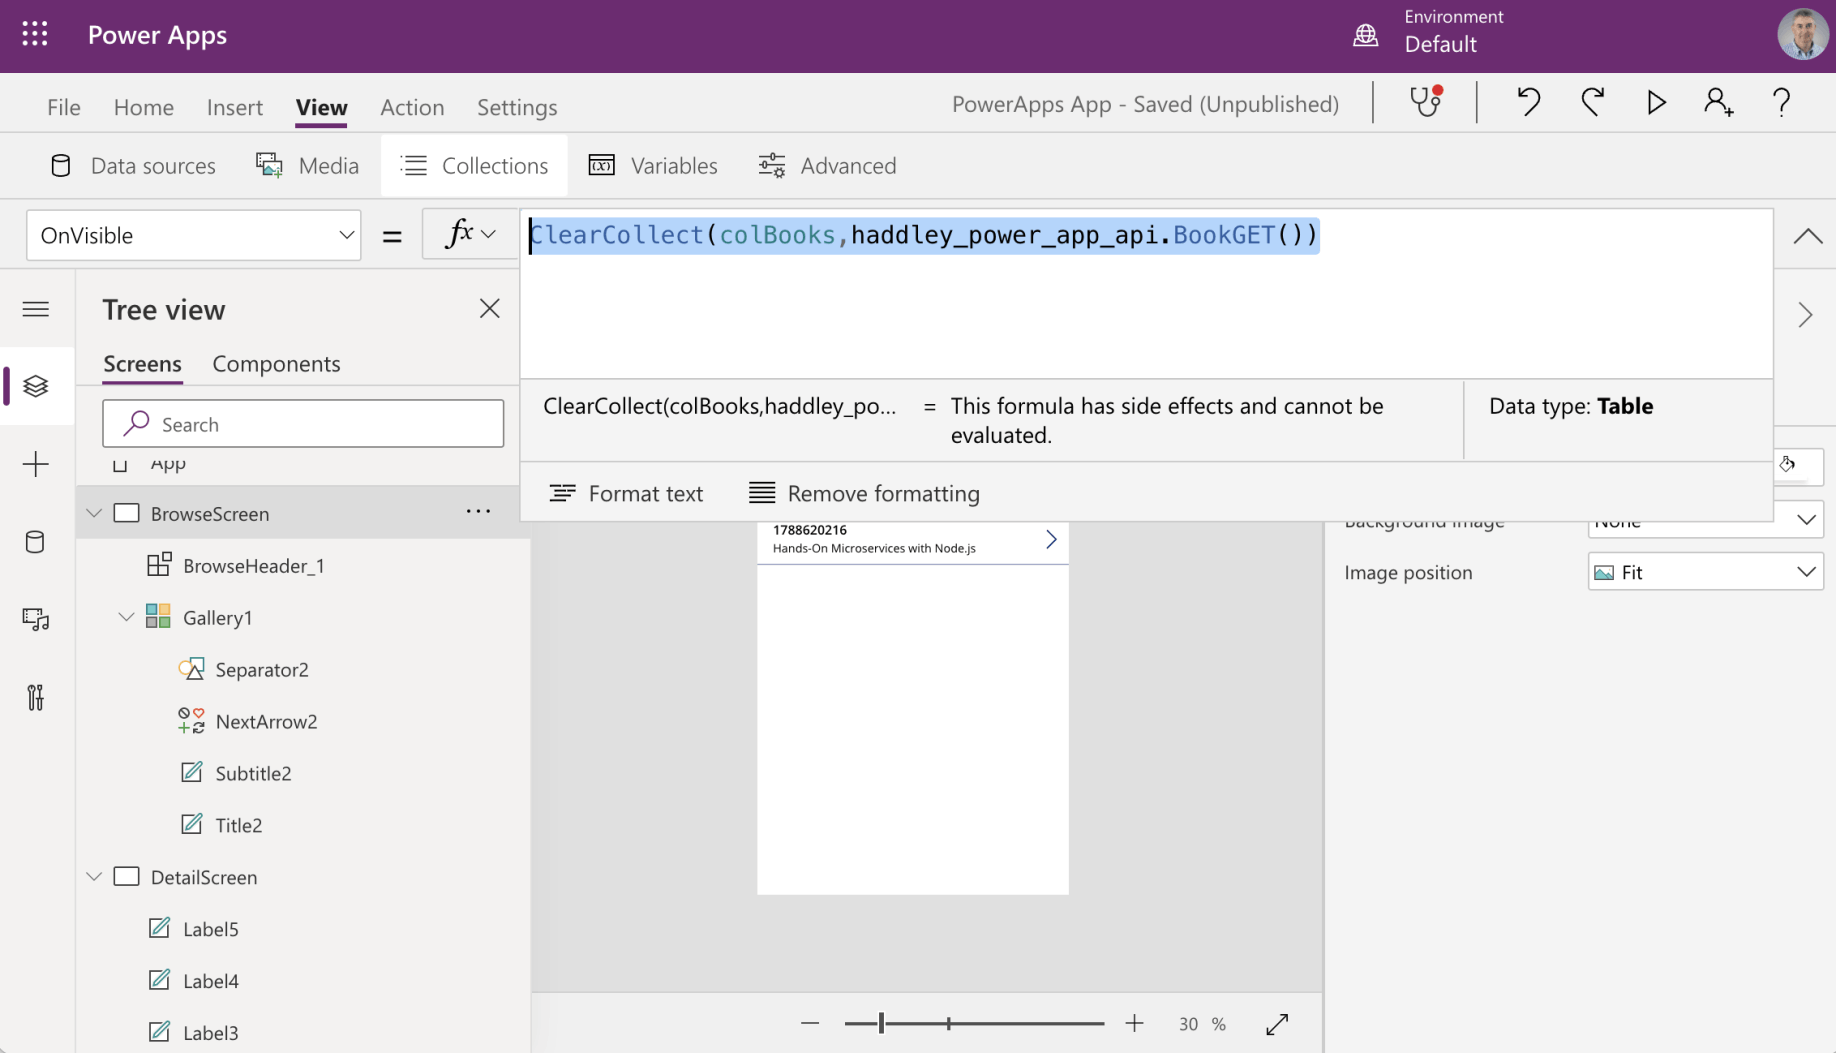Click the Redo arrow icon
Screen dimensions: 1836x1053
(x=1592, y=102)
